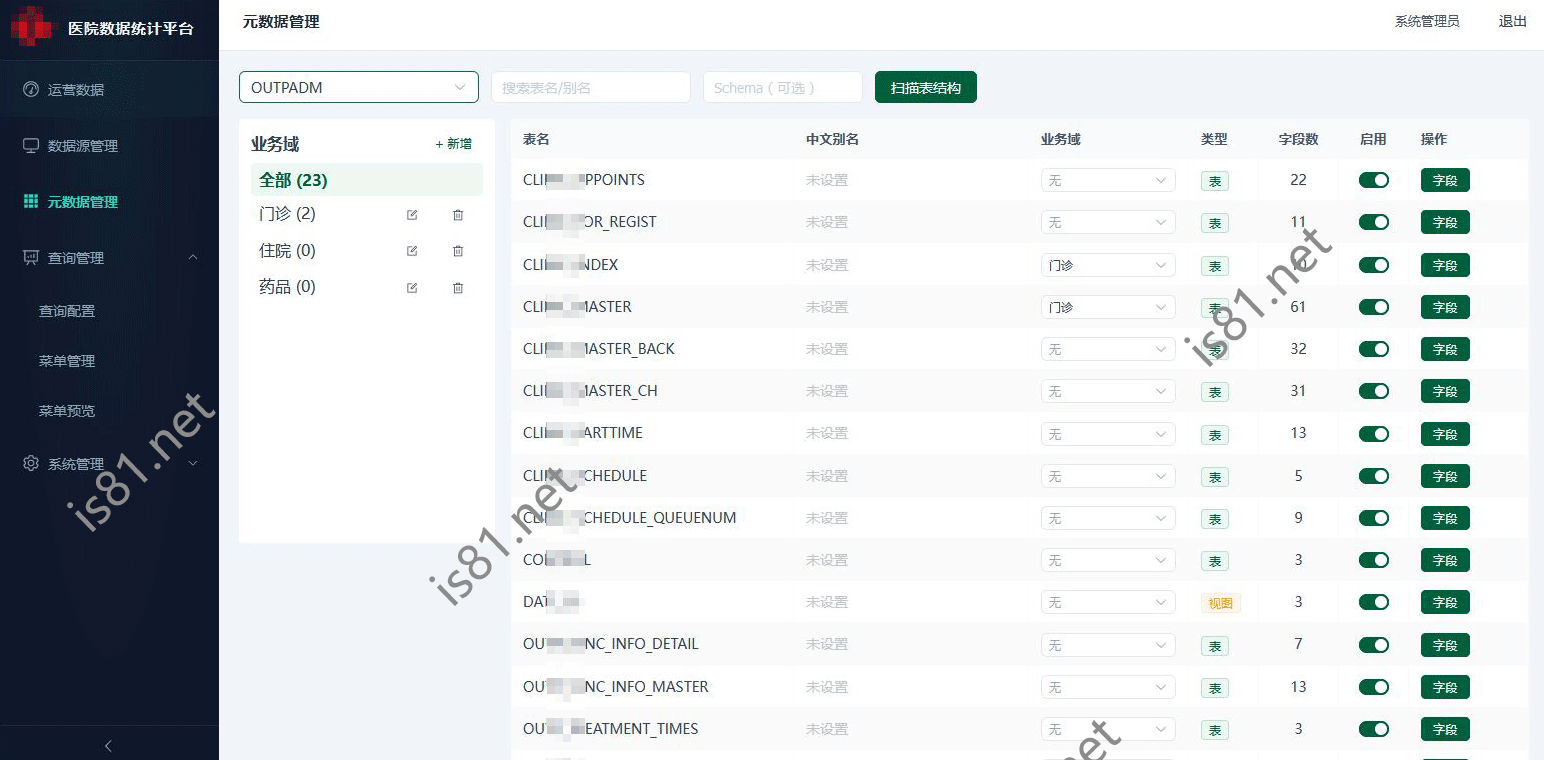Click 字段 button for 5-field CHEDULE row
1544x760 pixels.
click(1445, 476)
